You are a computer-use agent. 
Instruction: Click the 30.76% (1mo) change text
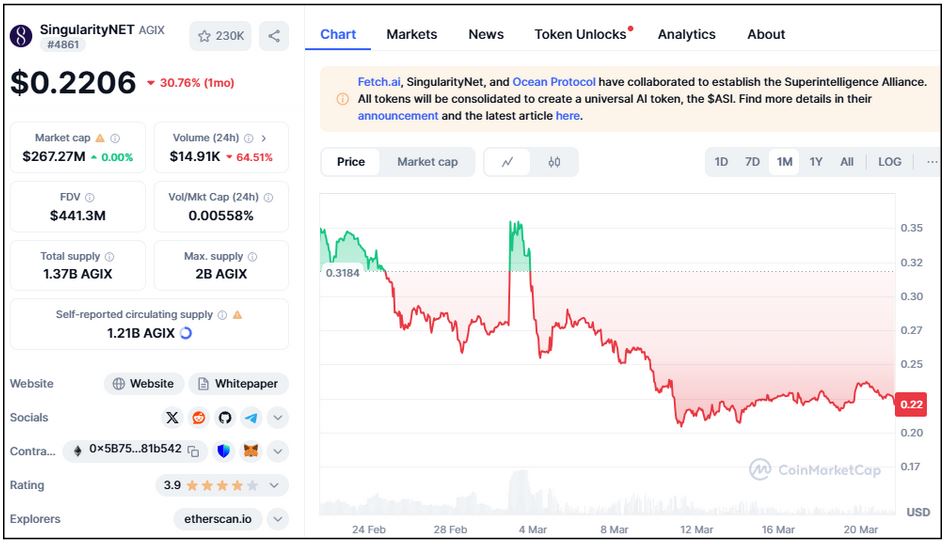[x=197, y=83]
